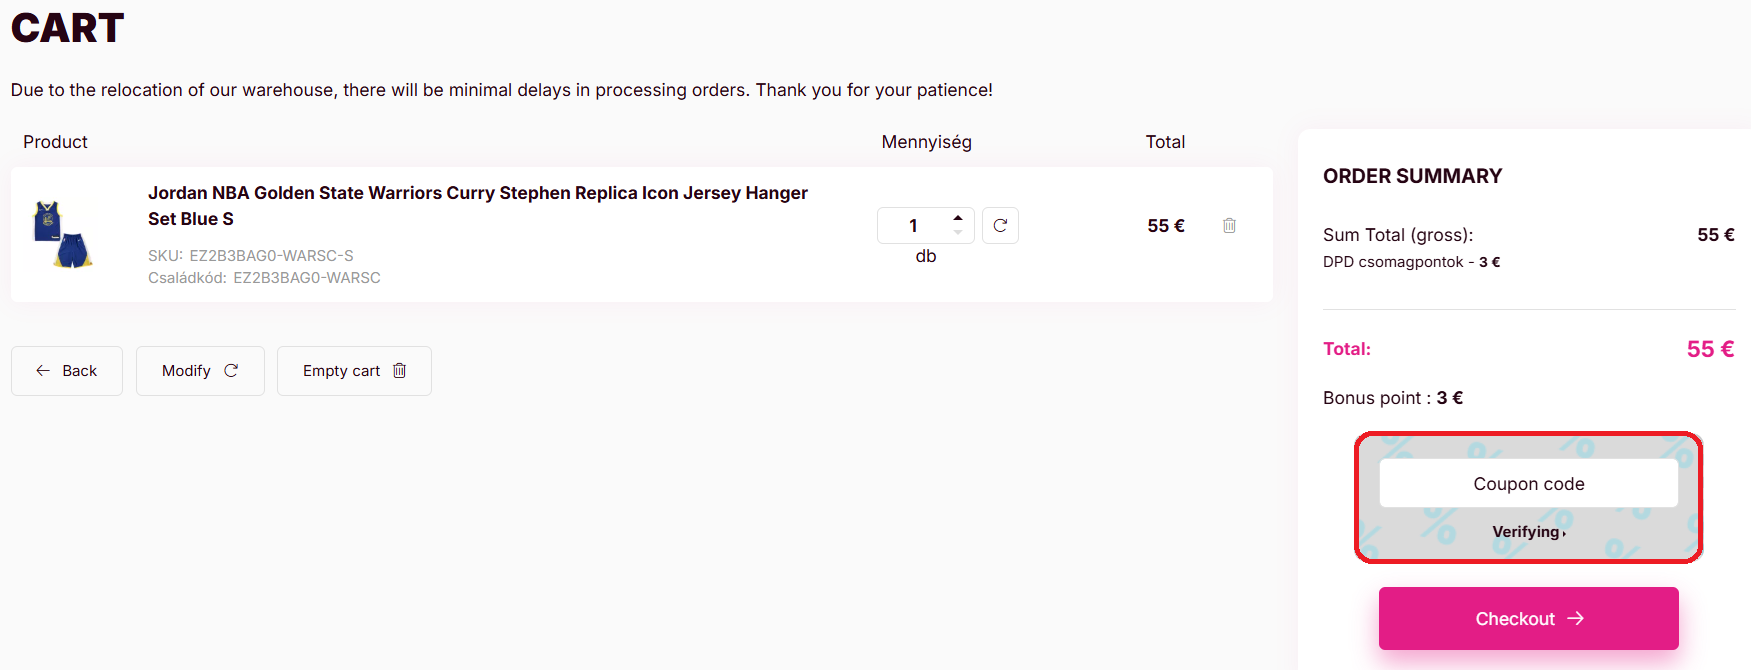
Task: Click the Családkód EZ2B3BAG0-WARSC text
Action: 306,278
